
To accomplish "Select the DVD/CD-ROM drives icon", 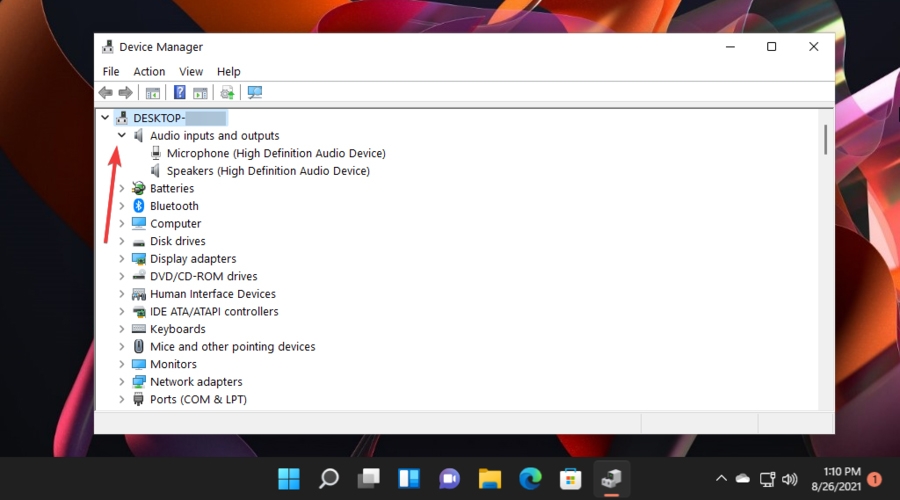I will [x=138, y=276].
